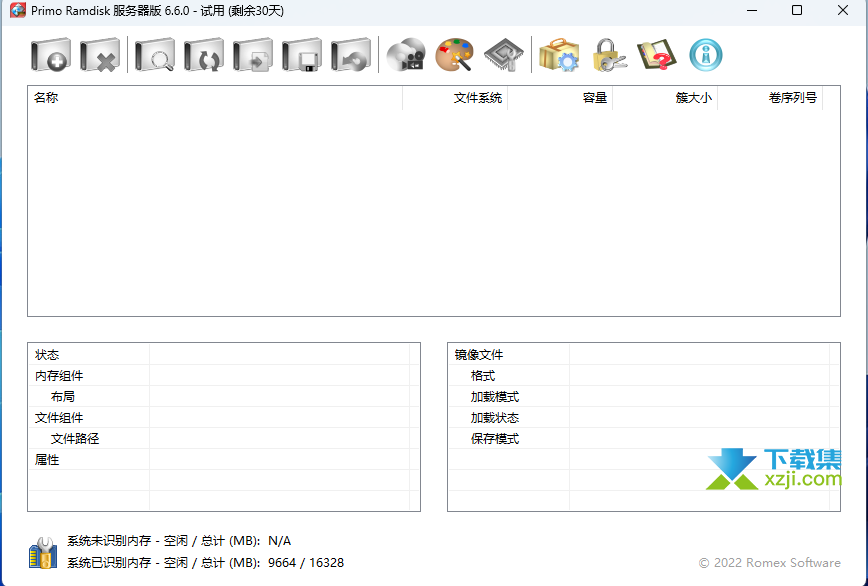Open the memory chip with wrench icon
Screen dimensions: 868x586
(504, 55)
